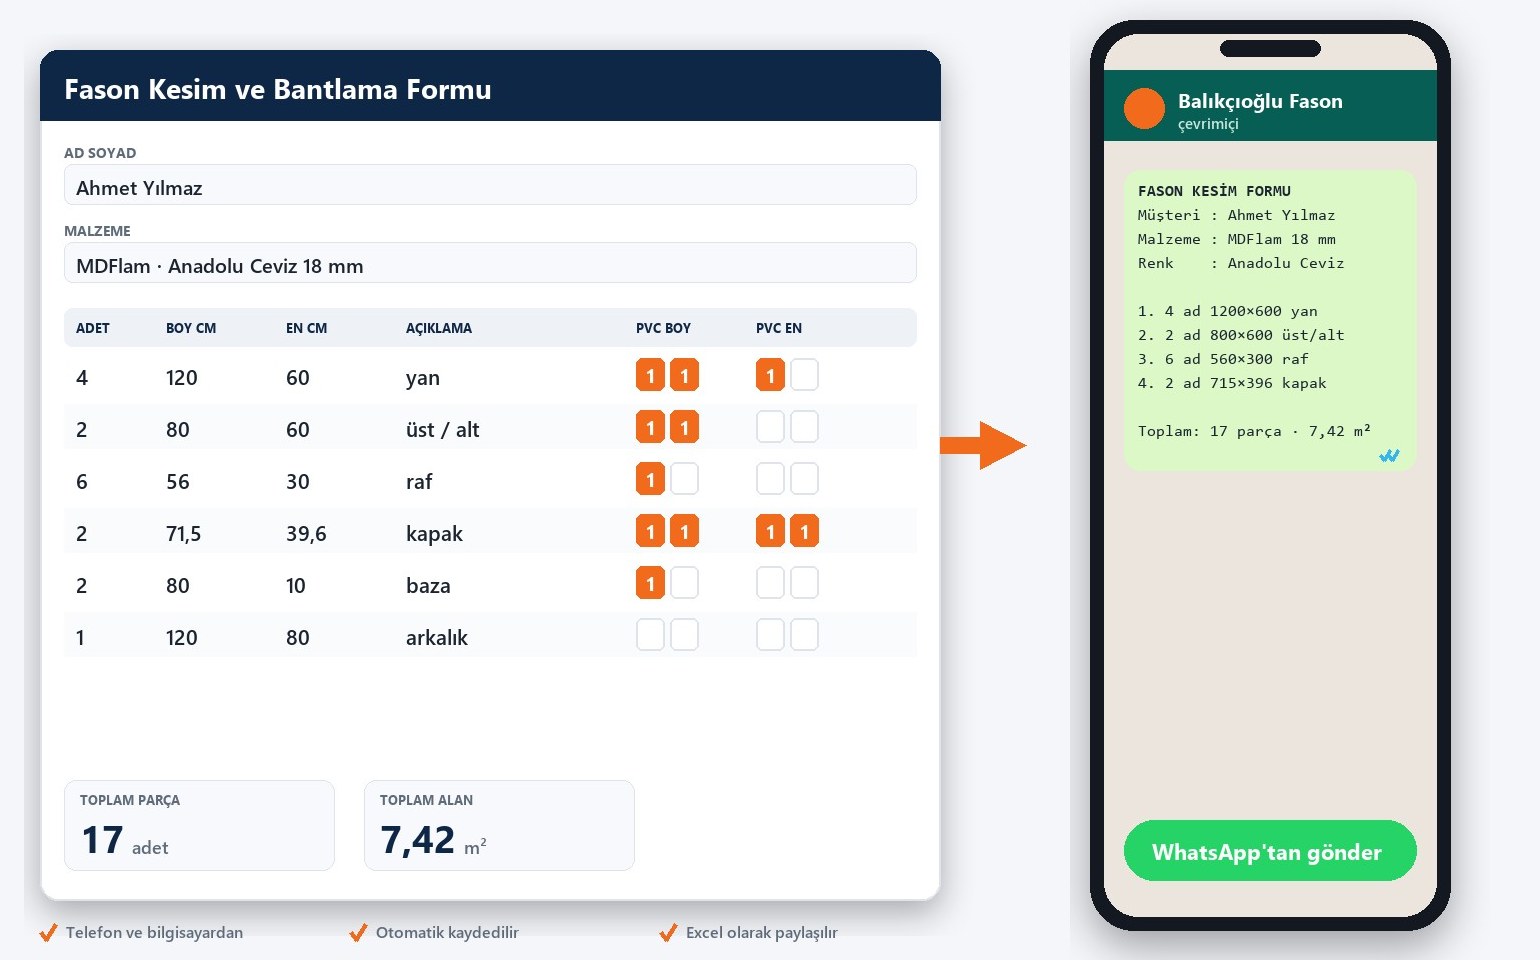
Task: Click the orange avatar of Balıkçıoğlu Fason
Action: click(x=1144, y=109)
